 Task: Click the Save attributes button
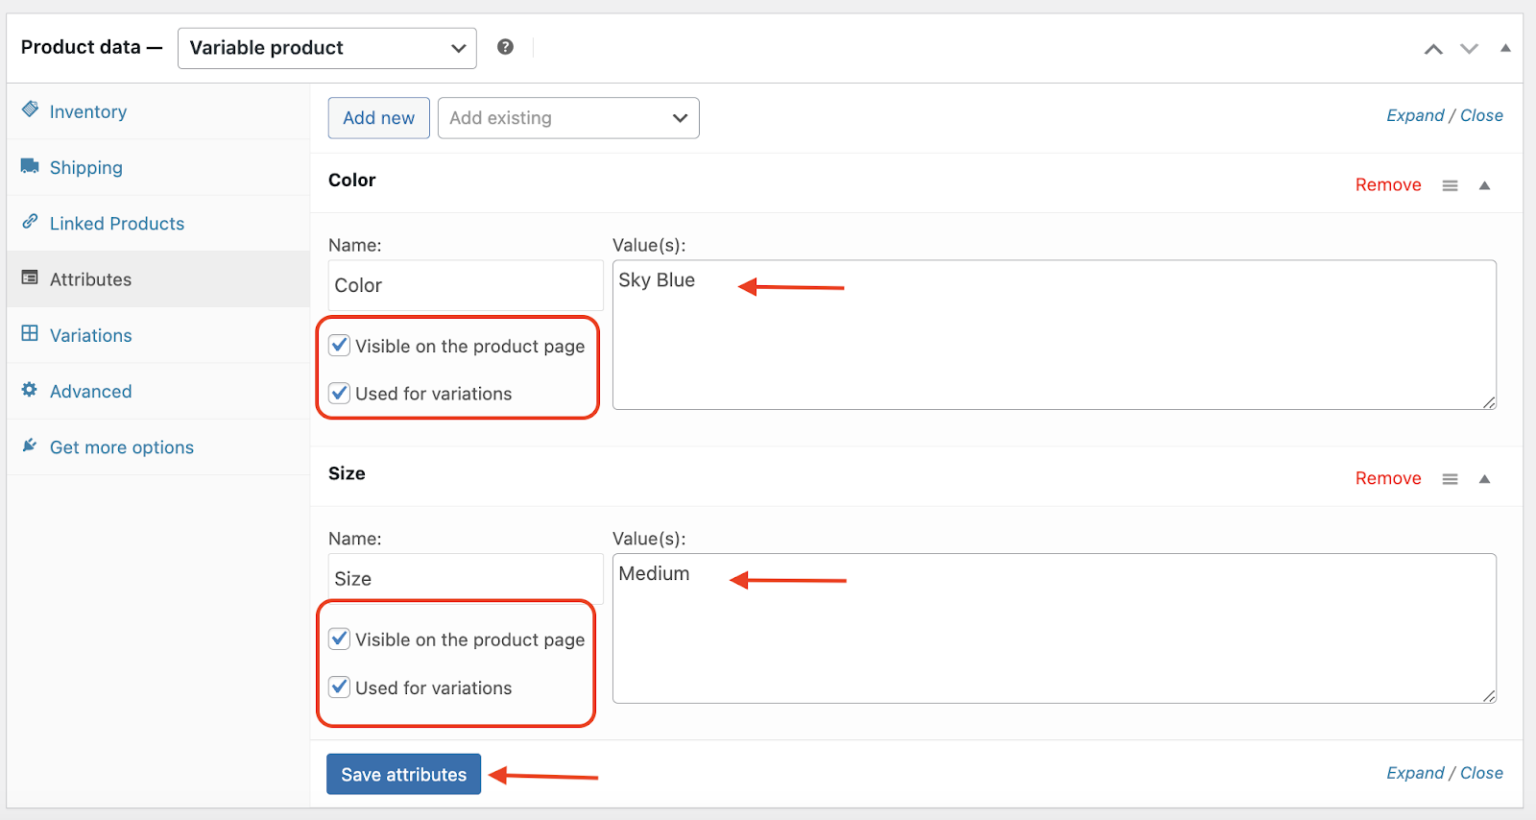click(403, 773)
